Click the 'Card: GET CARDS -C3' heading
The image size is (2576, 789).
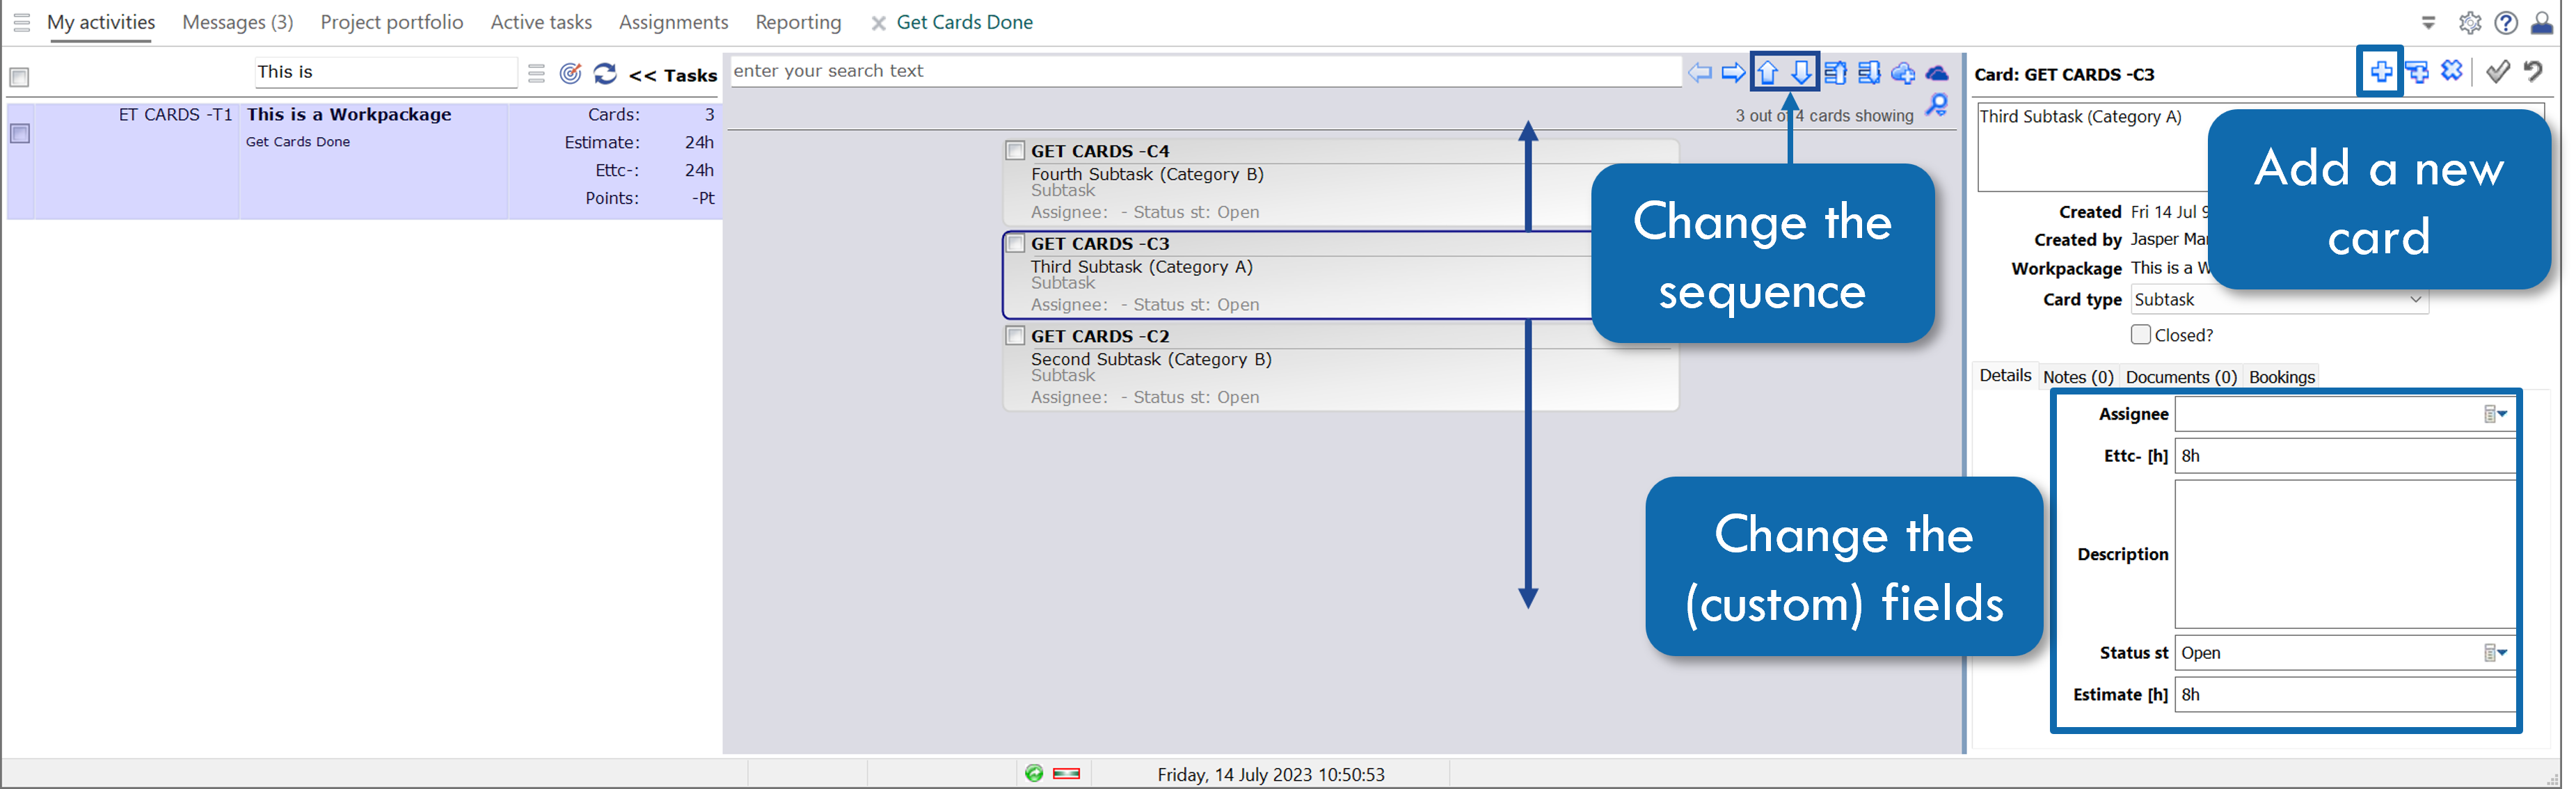[x=2064, y=74]
